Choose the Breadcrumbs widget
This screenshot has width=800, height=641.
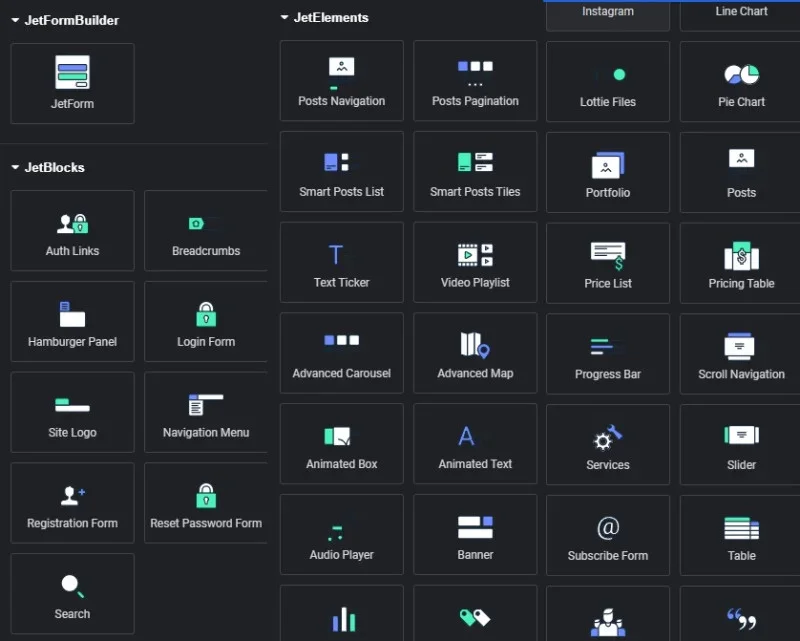tap(206, 231)
